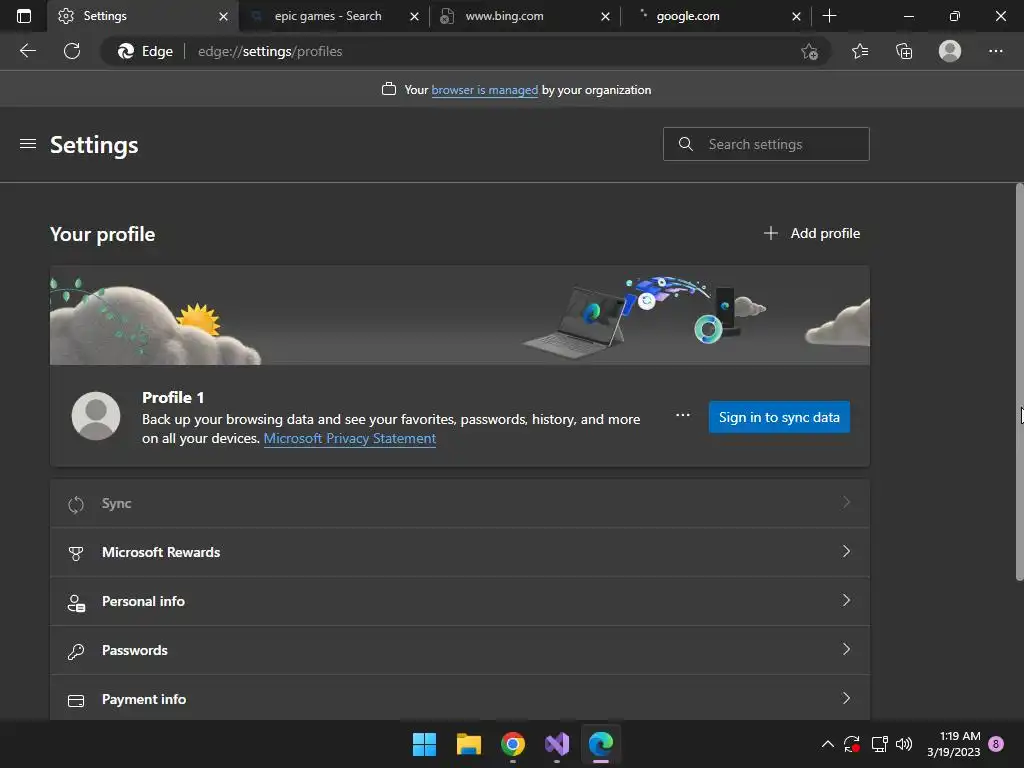
Task: Open Microsoft Privacy Statement link
Action: [349, 438]
